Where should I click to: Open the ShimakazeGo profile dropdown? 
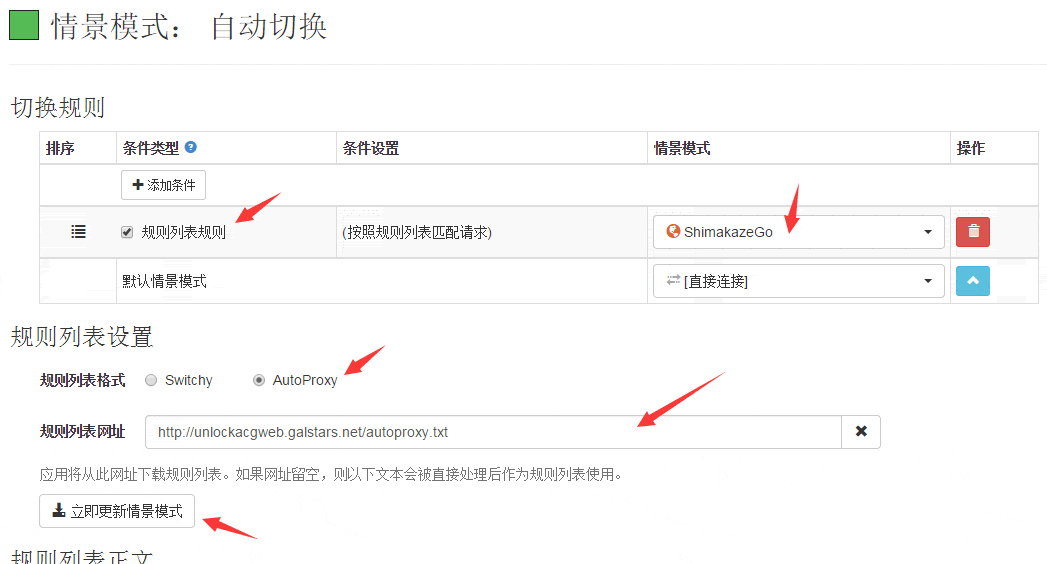798,232
